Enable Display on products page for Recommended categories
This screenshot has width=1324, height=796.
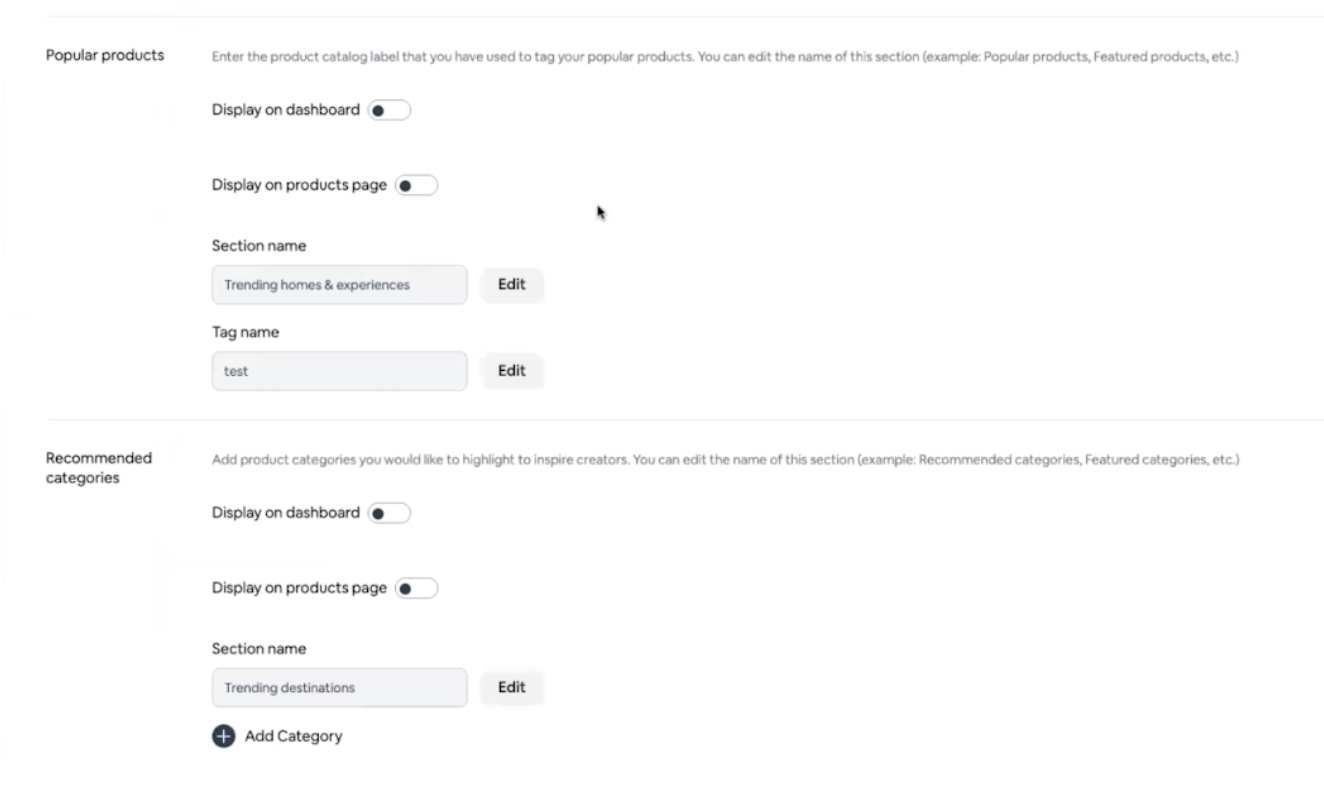[416, 588]
